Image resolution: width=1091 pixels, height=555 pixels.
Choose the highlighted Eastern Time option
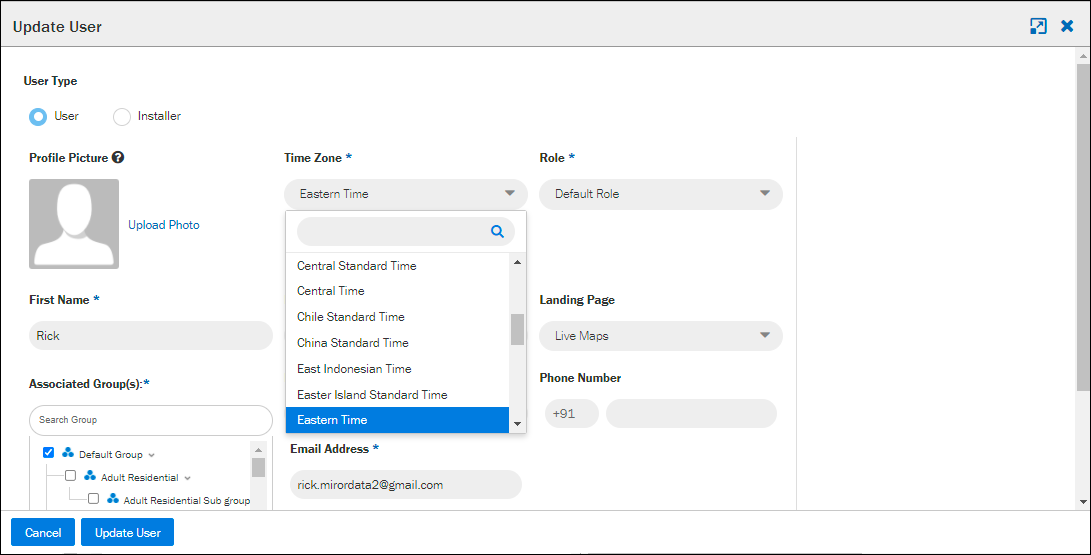(397, 420)
